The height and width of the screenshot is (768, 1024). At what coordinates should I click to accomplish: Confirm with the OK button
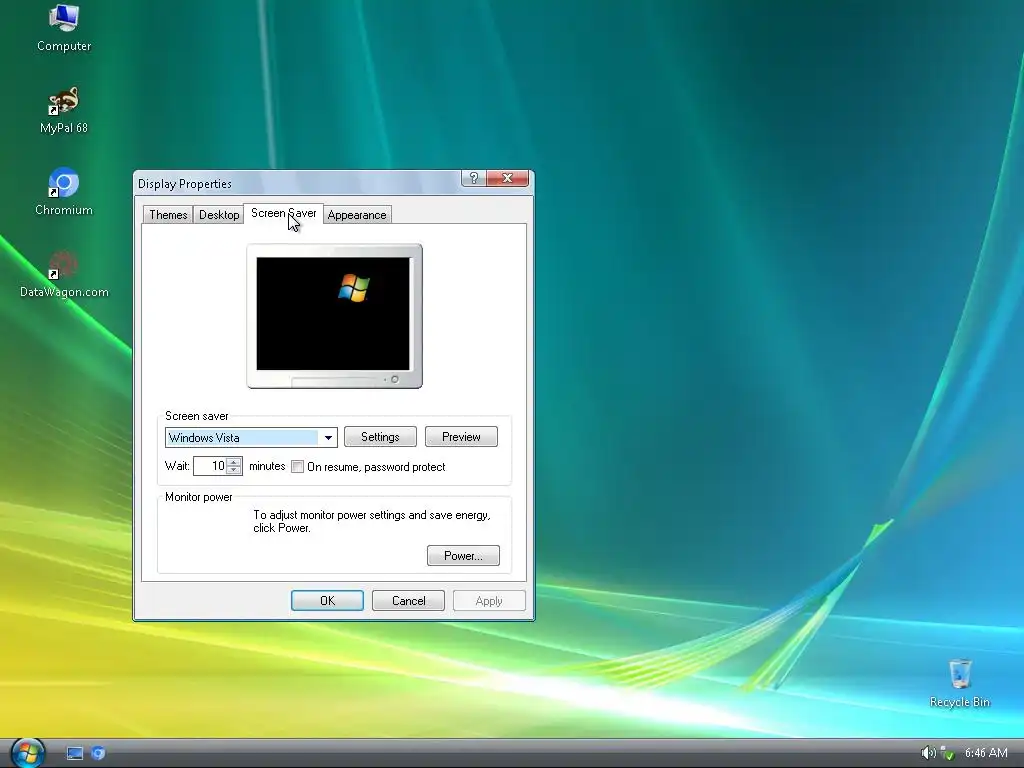327,601
